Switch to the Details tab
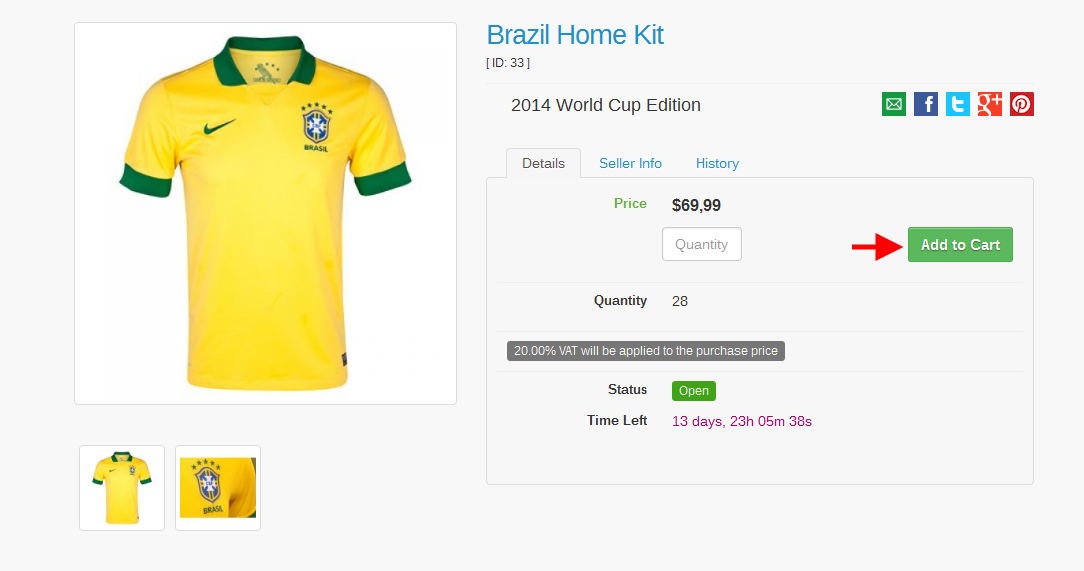The height and width of the screenshot is (571, 1084). 543,163
